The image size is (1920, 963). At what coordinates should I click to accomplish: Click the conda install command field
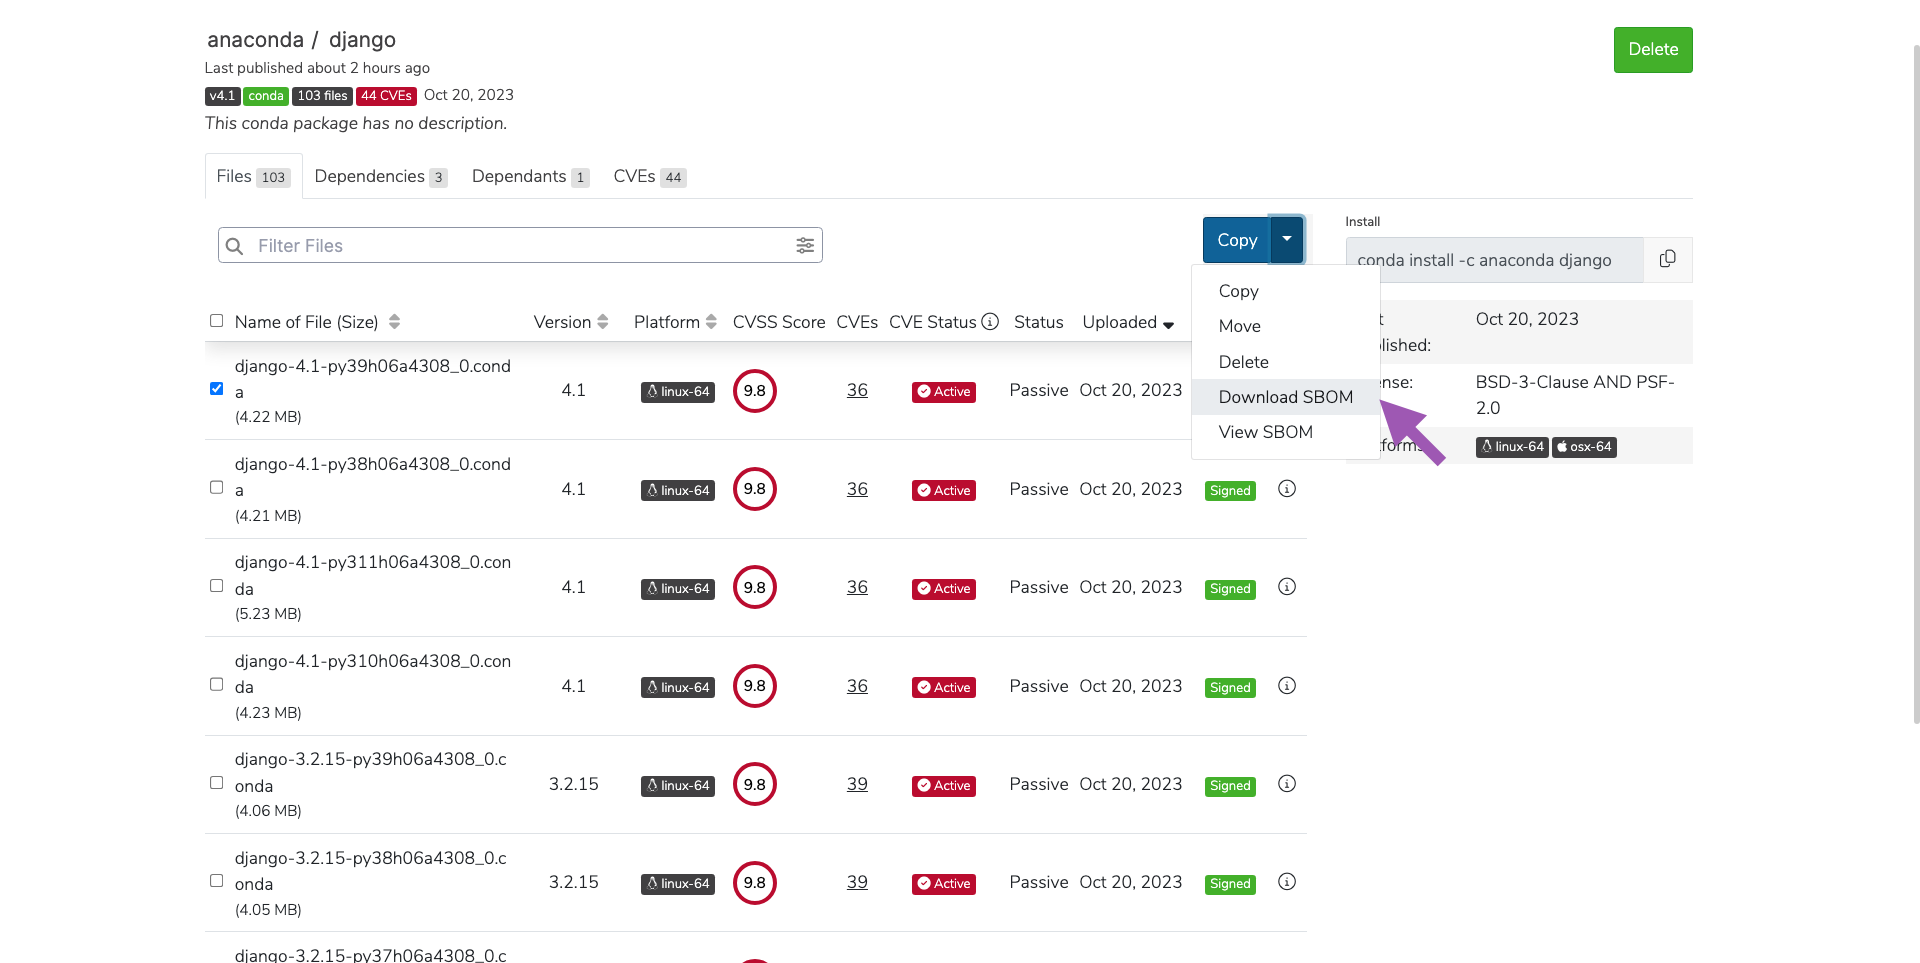[1495, 260]
